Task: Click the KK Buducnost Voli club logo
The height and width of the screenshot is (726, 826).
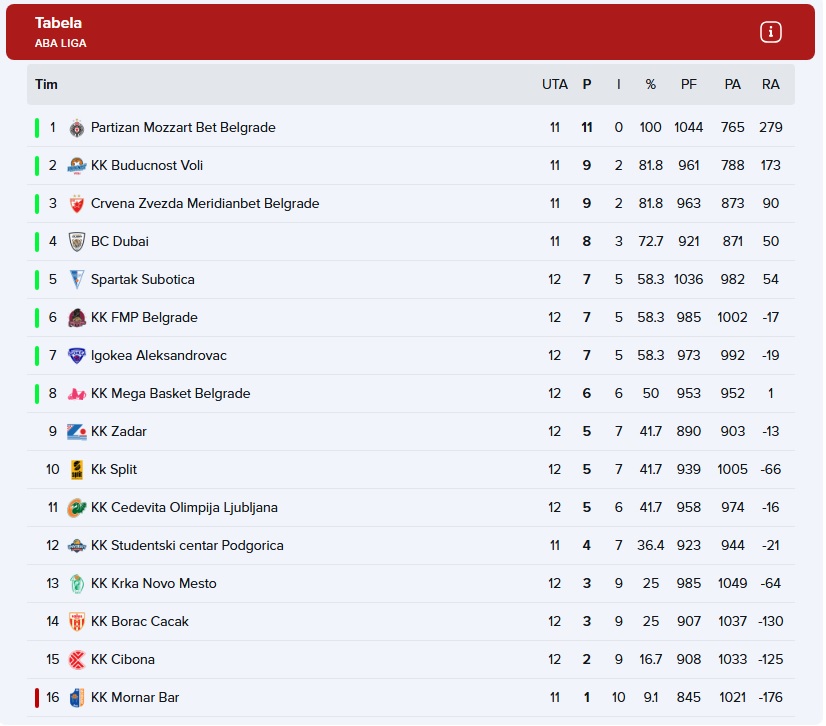Action: point(77,166)
